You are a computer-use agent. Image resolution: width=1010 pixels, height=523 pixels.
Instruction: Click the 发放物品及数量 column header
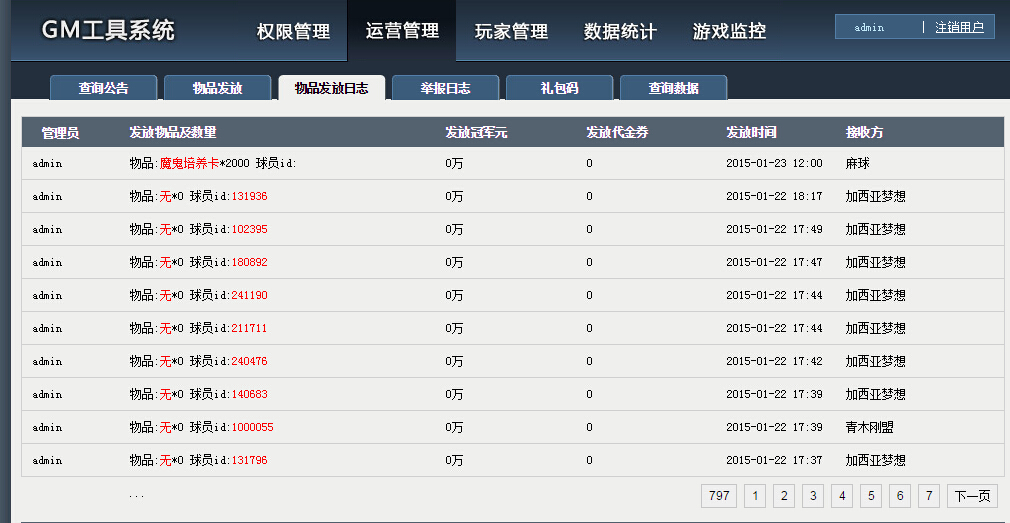[x=173, y=133]
